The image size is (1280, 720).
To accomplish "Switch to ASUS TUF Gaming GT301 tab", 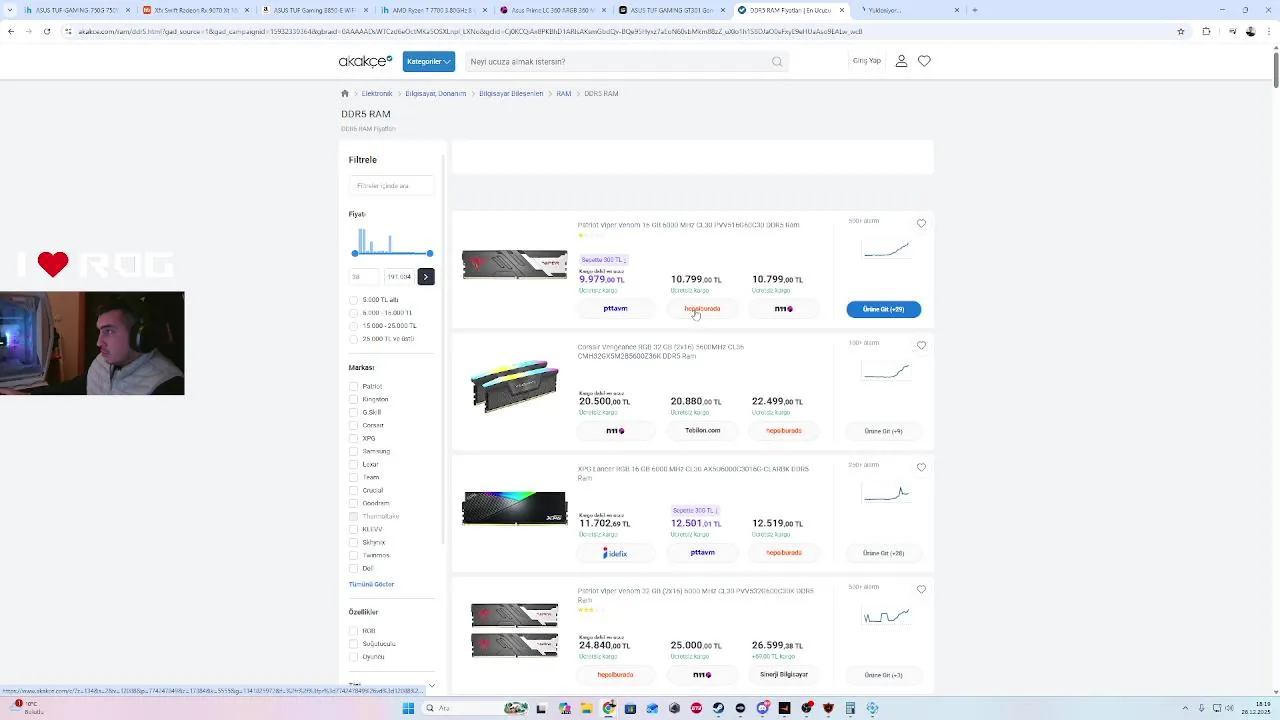I will click(x=671, y=10).
